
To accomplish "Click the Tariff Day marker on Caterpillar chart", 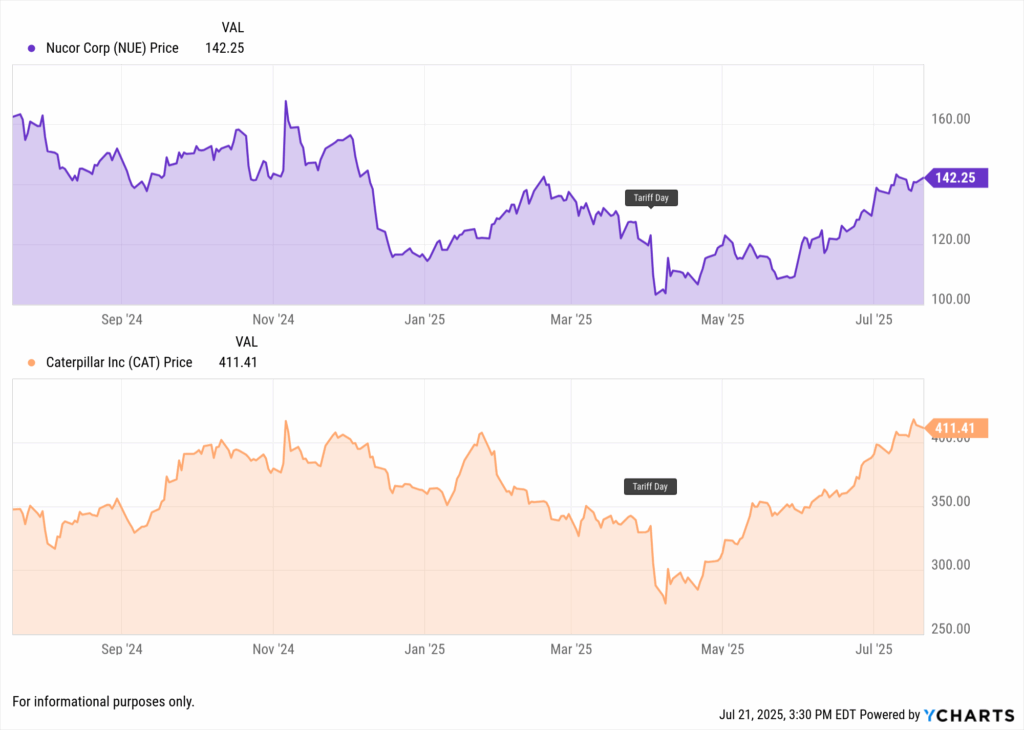I will pos(650,486).
